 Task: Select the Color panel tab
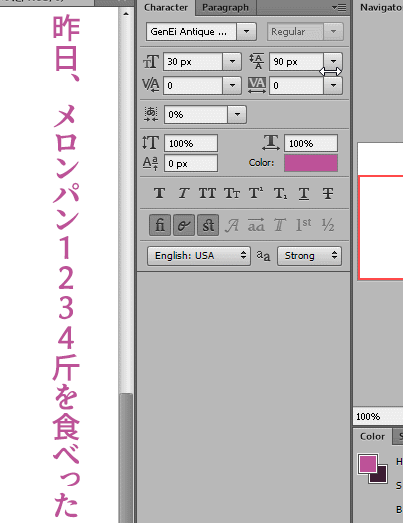(372, 436)
